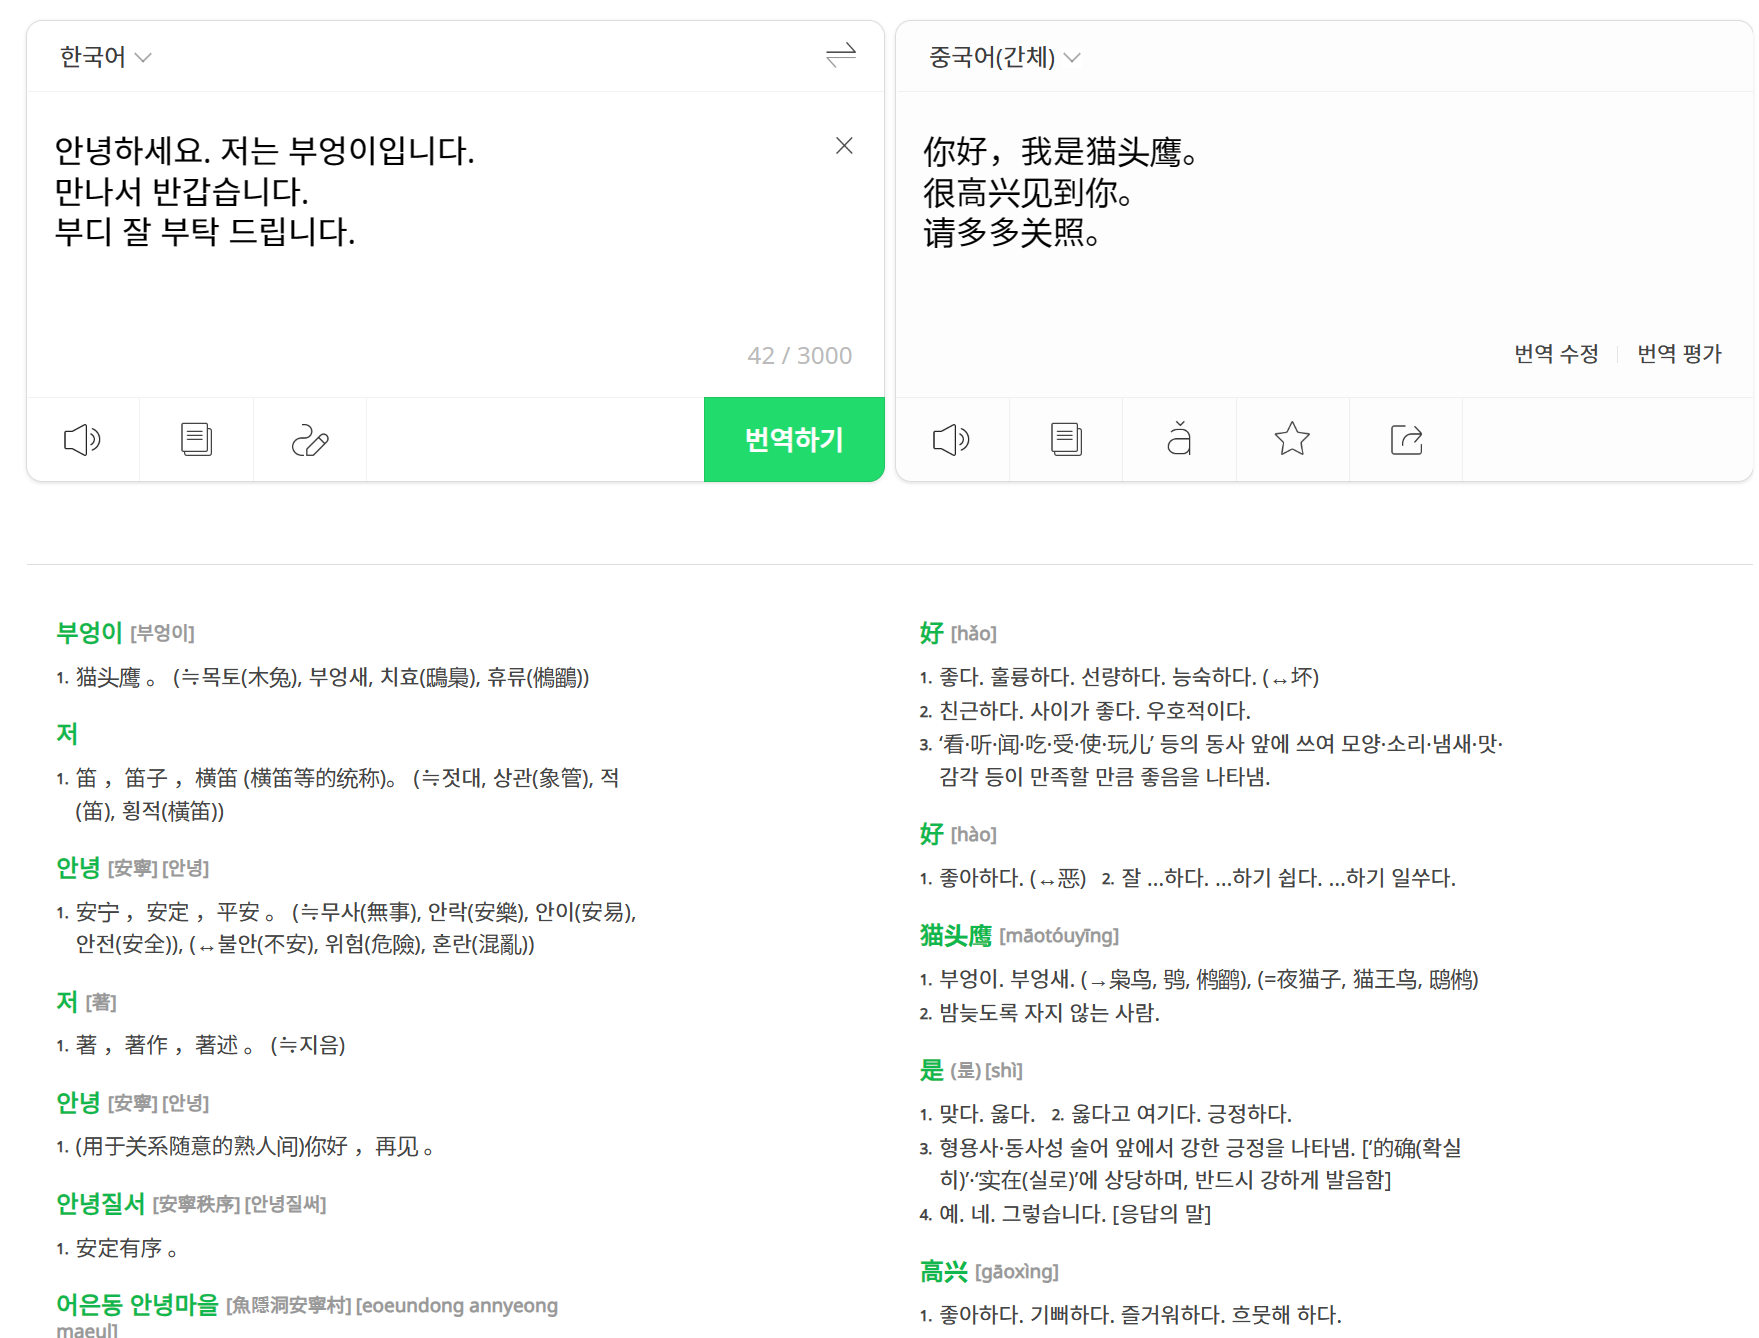Click the 42 / 3000 character counter
1759x1338 pixels.
[x=799, y=355]
